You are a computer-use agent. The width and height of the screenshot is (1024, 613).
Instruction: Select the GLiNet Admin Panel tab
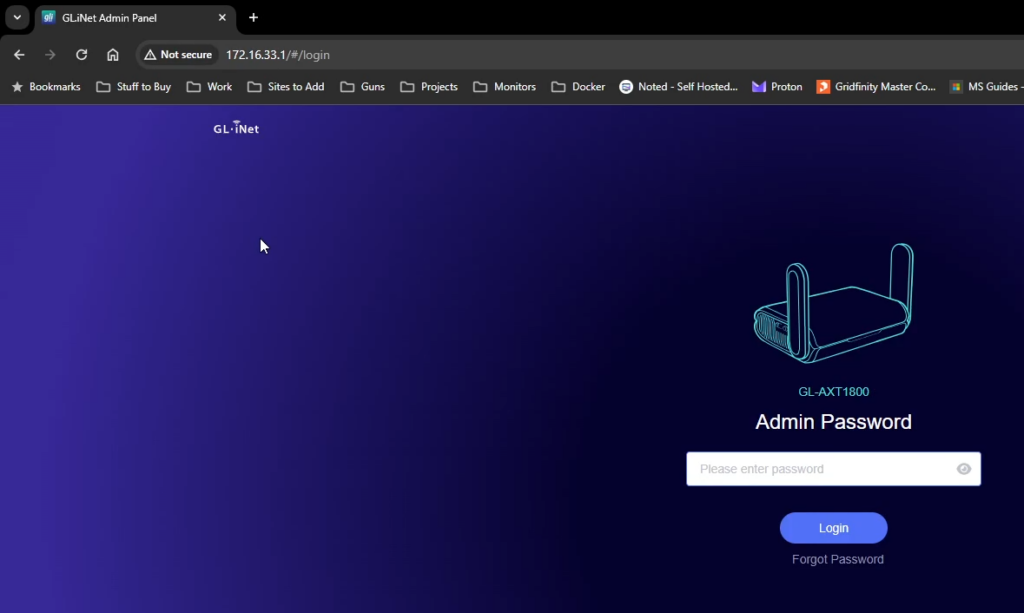[120, 17]
